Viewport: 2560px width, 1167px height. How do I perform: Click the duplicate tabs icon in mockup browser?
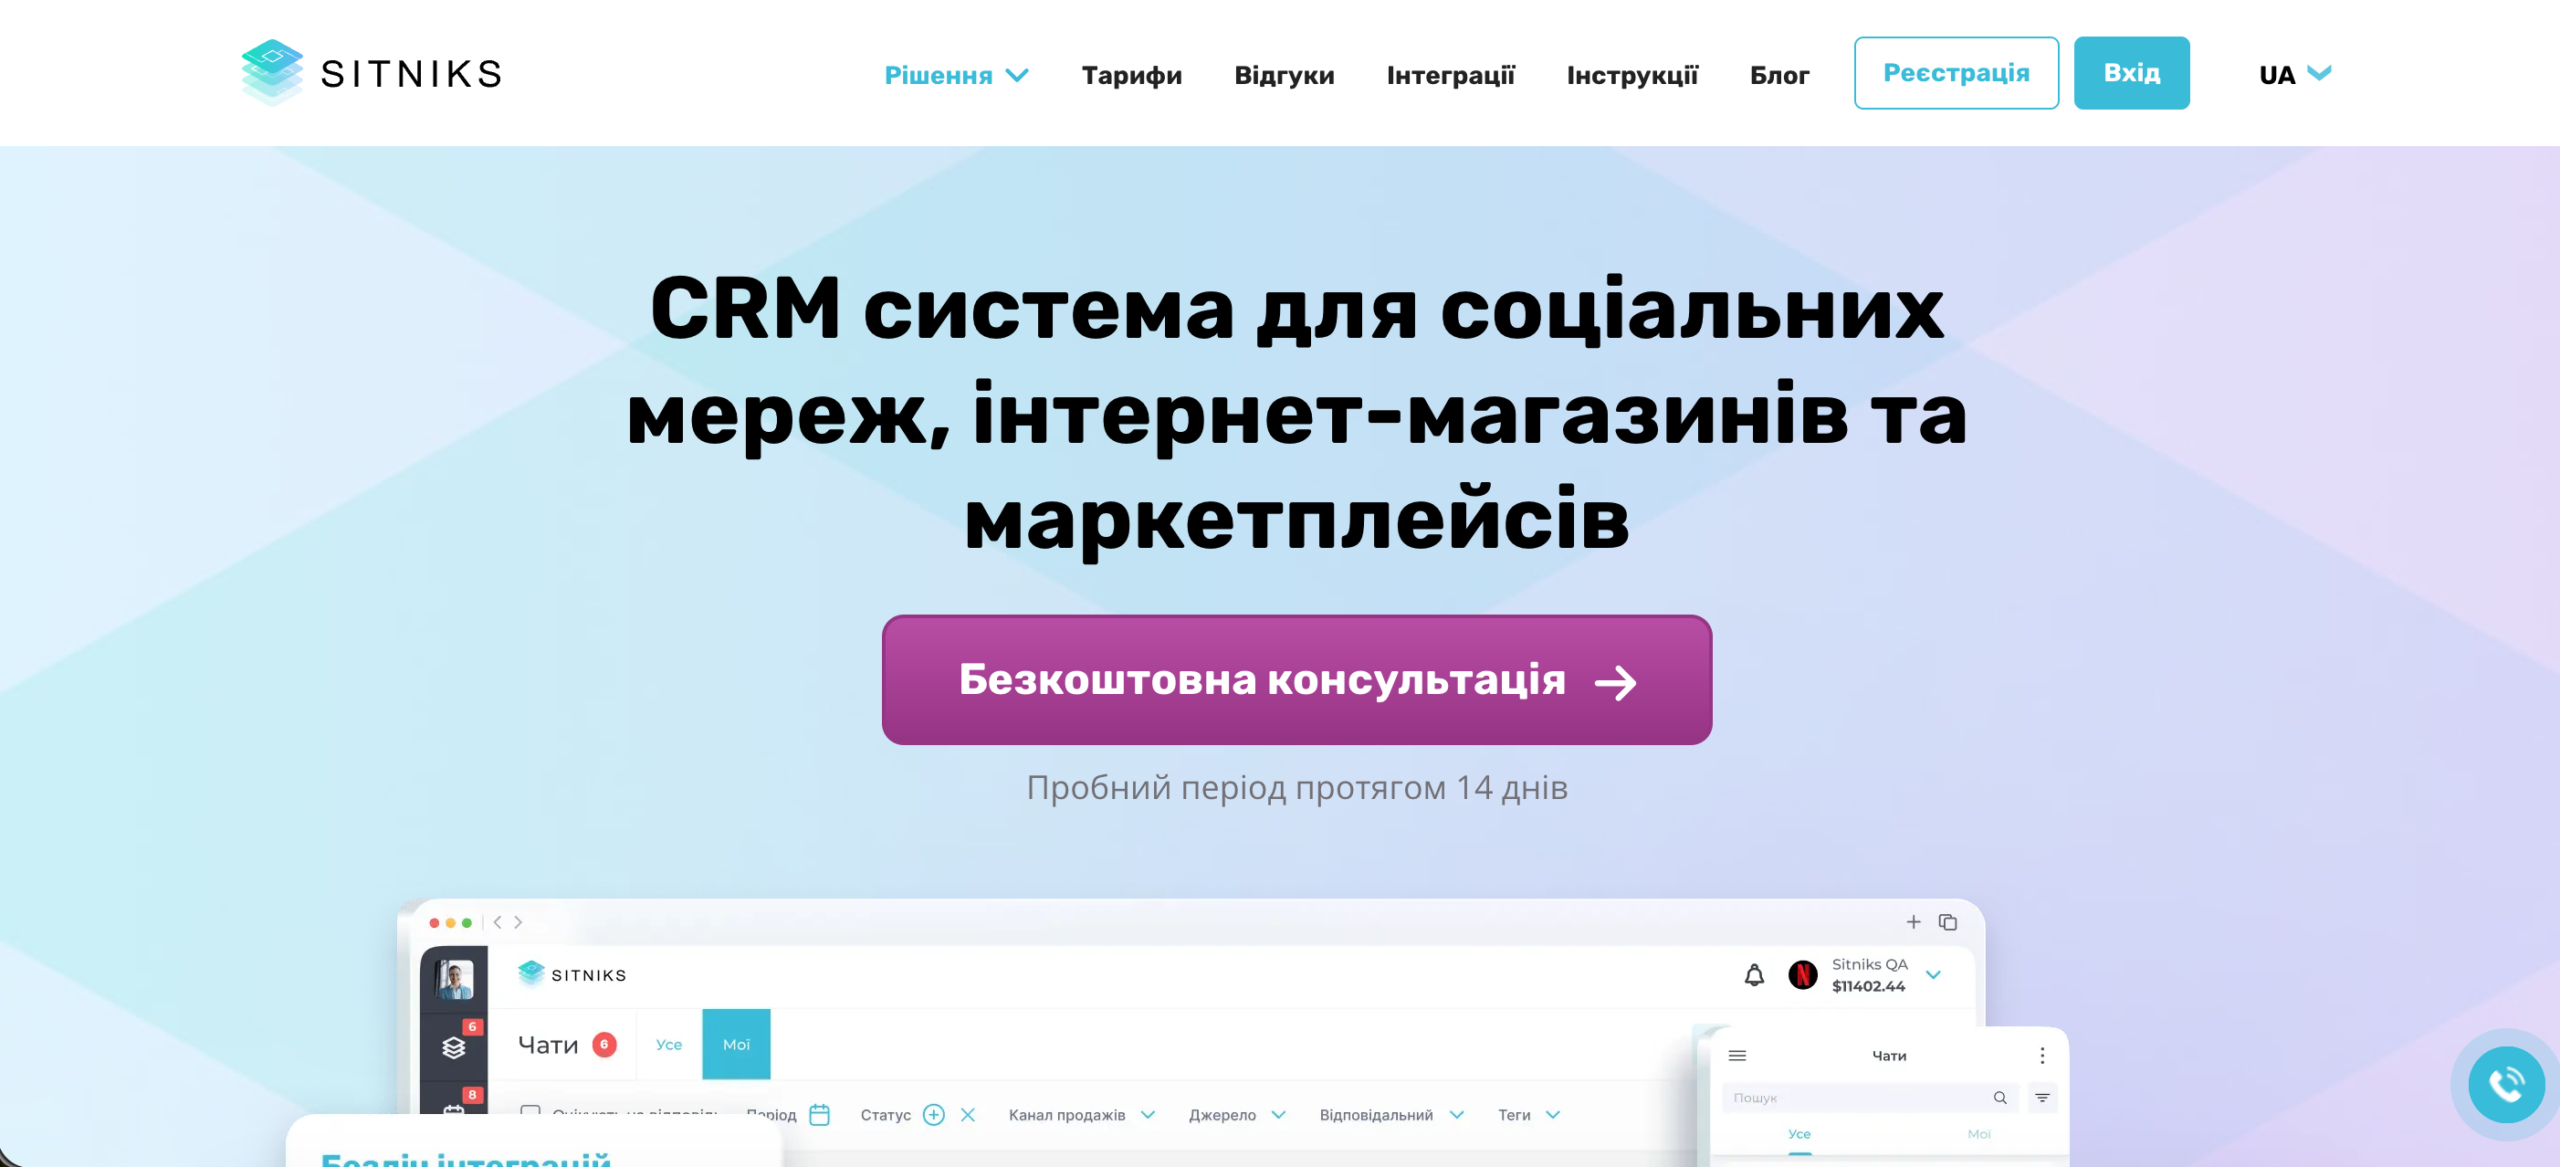[x=1948, y=922]
